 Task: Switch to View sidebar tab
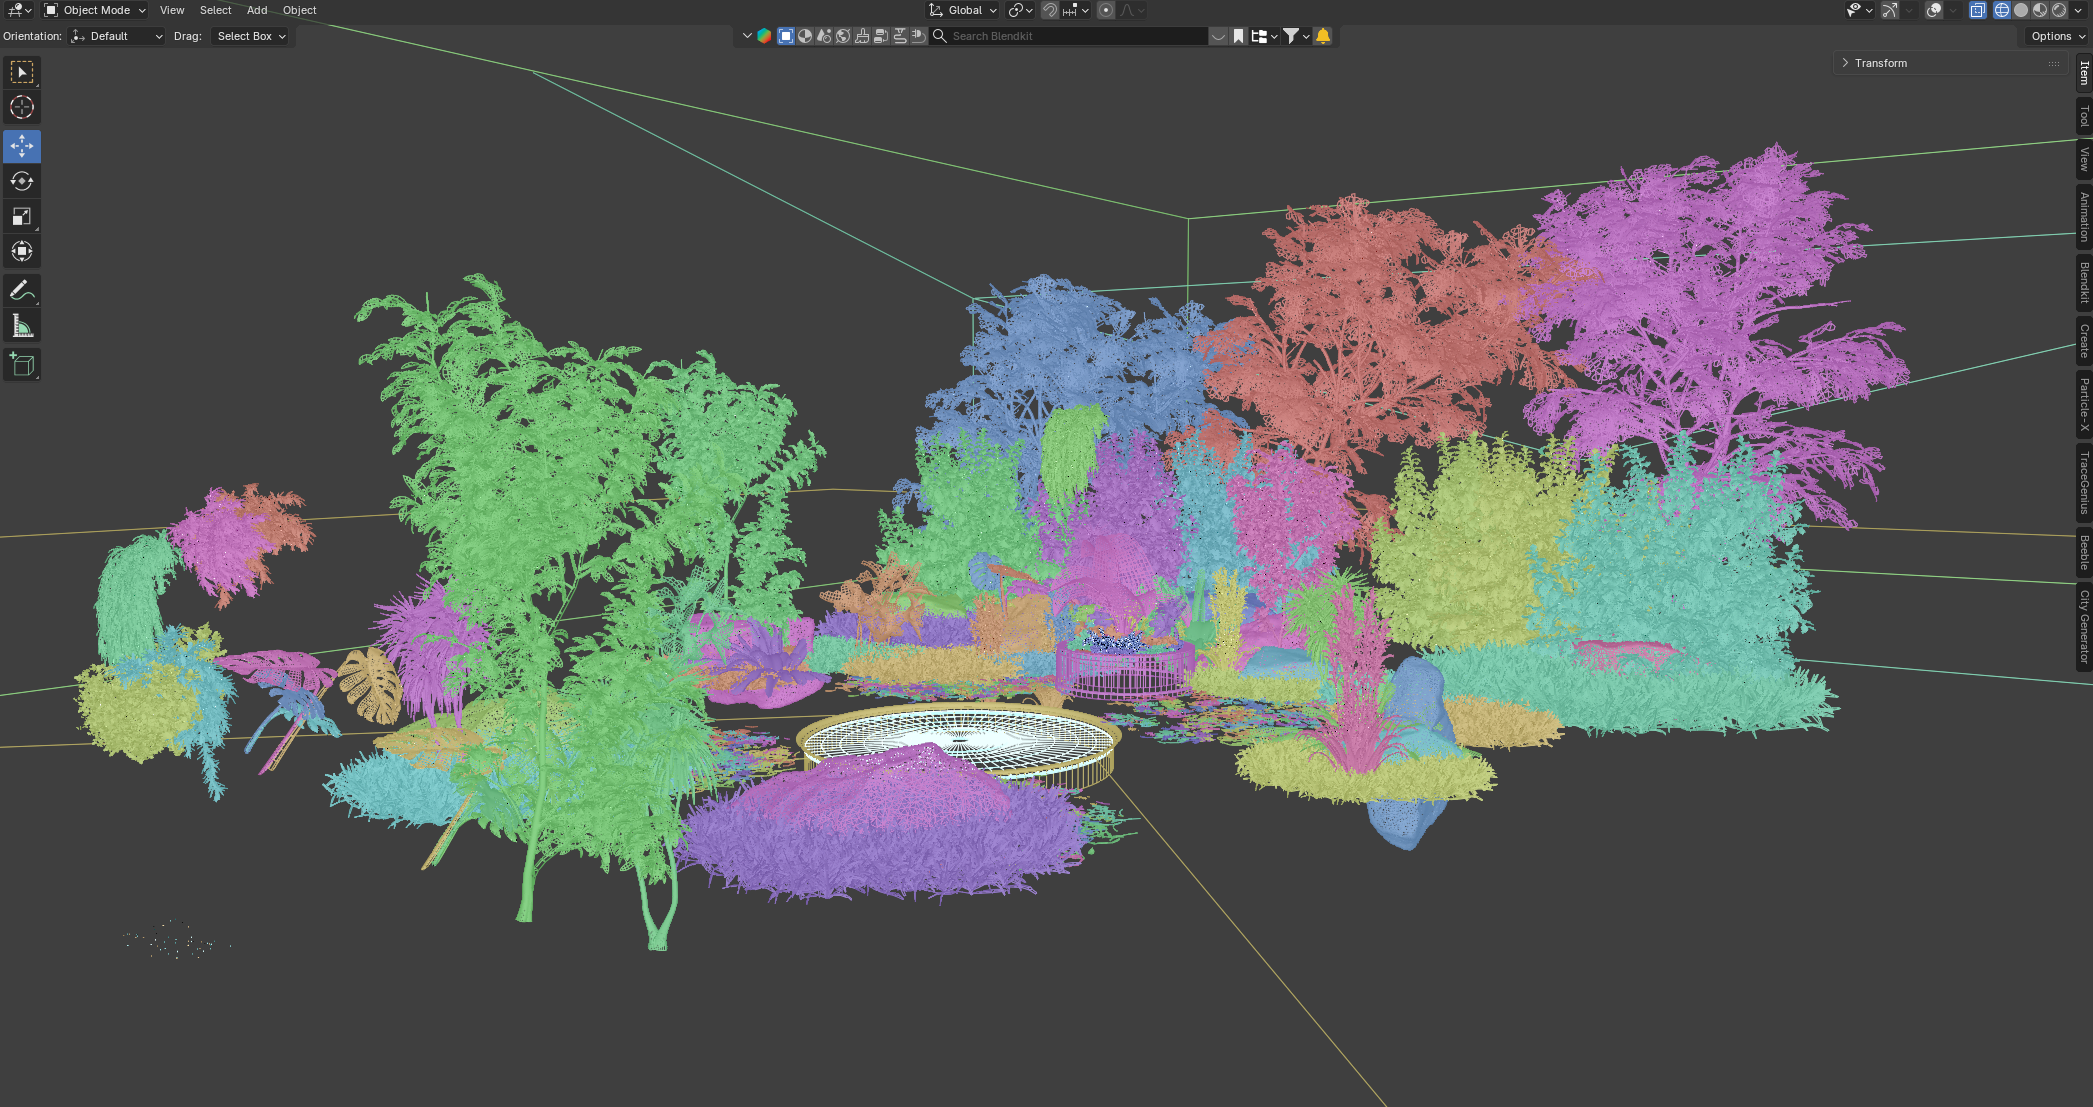pyautogui.click(x=2084, y=159)
